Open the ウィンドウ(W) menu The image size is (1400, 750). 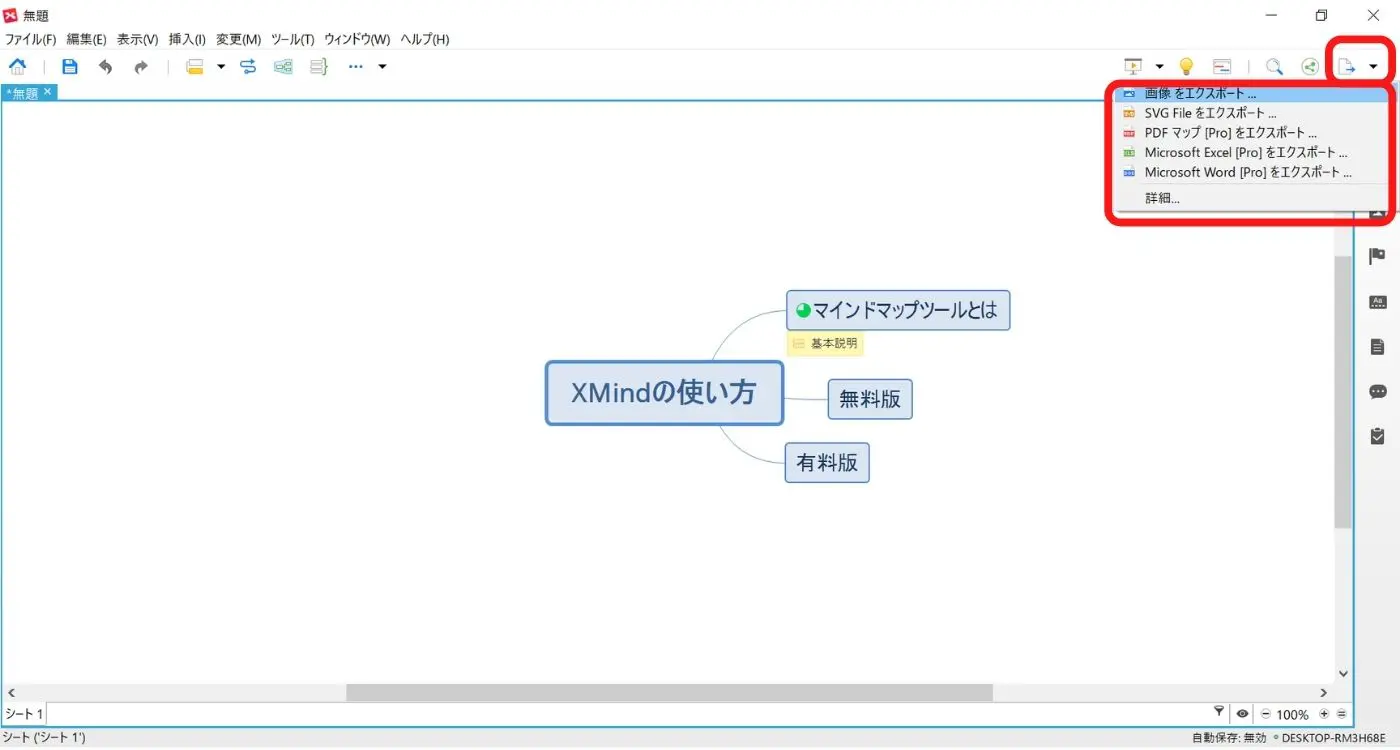click(x=357, y=40)
